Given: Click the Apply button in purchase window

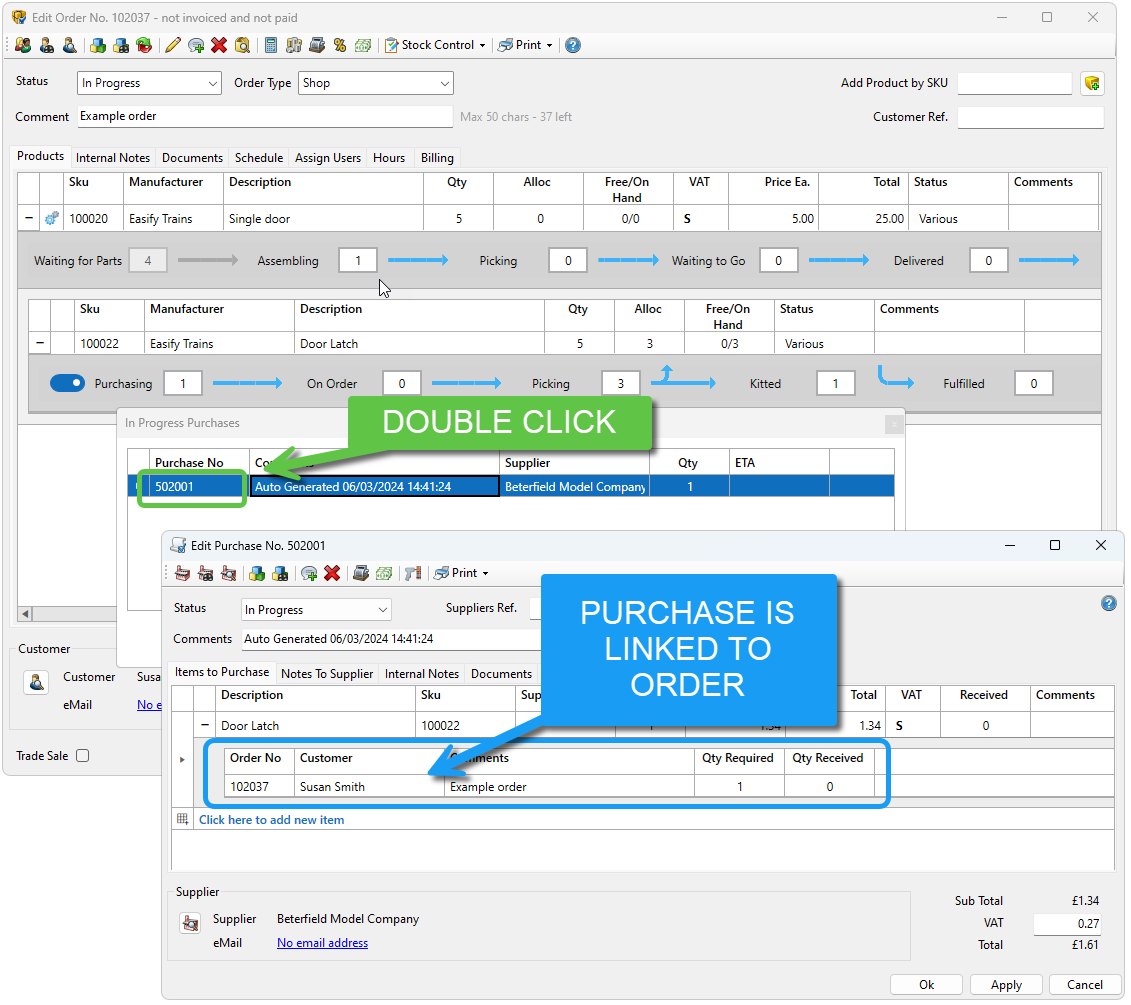Looking at the screenshot, I should [x=1005, y=985].
